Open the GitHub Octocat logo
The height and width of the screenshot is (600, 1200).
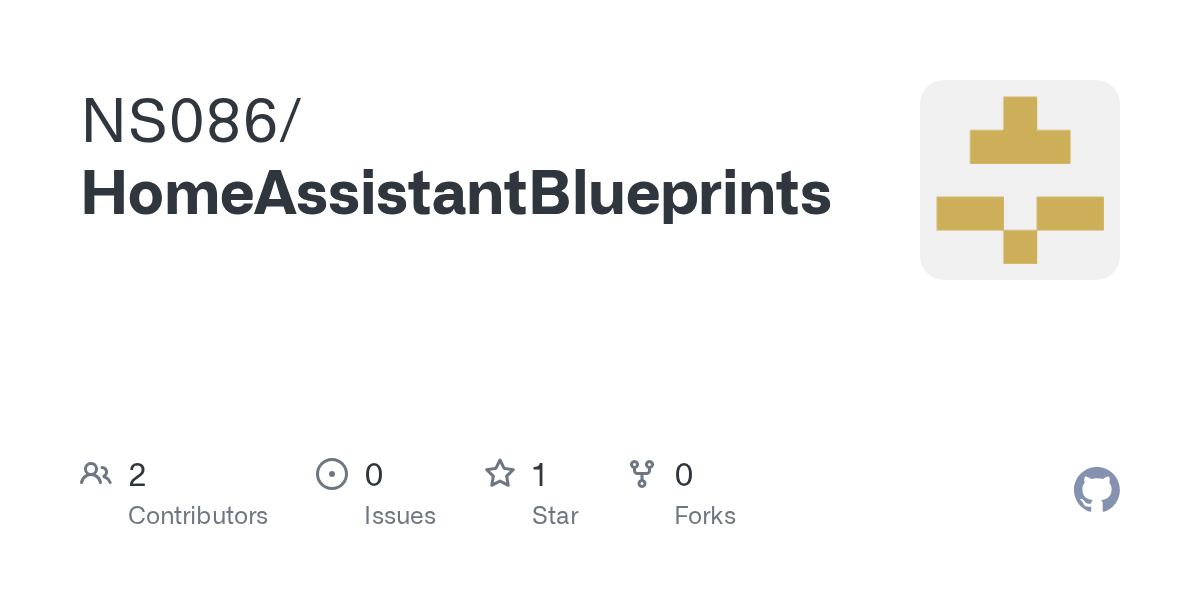(1097, 490)
